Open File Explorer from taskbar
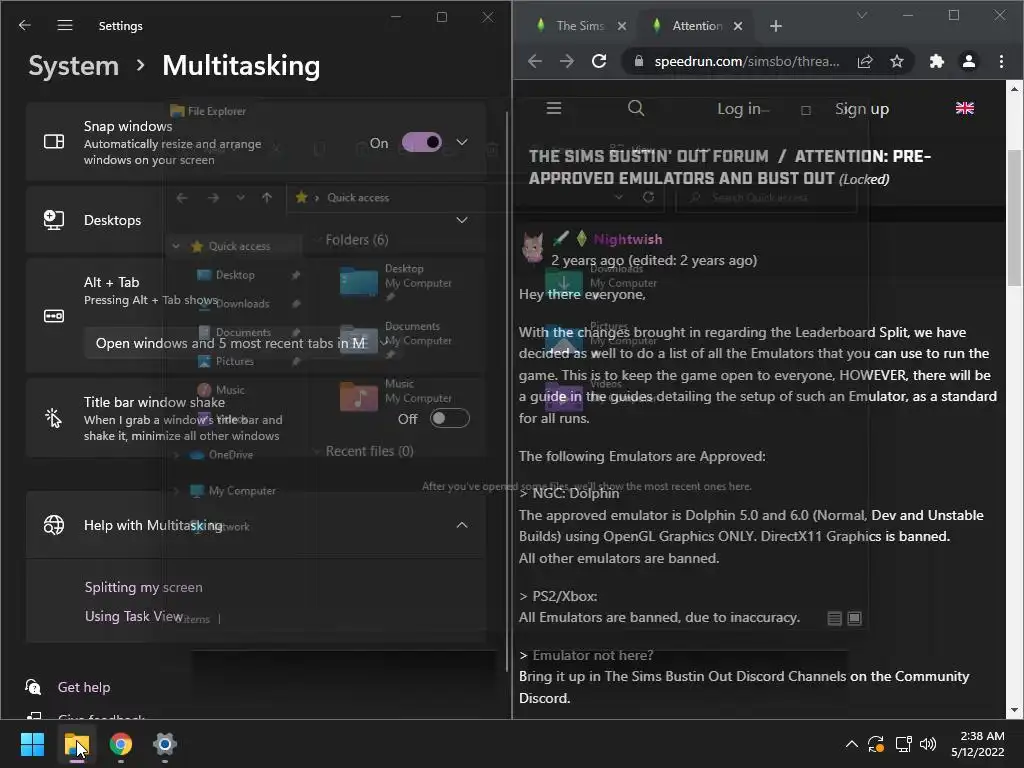 (x=77, y=744)
